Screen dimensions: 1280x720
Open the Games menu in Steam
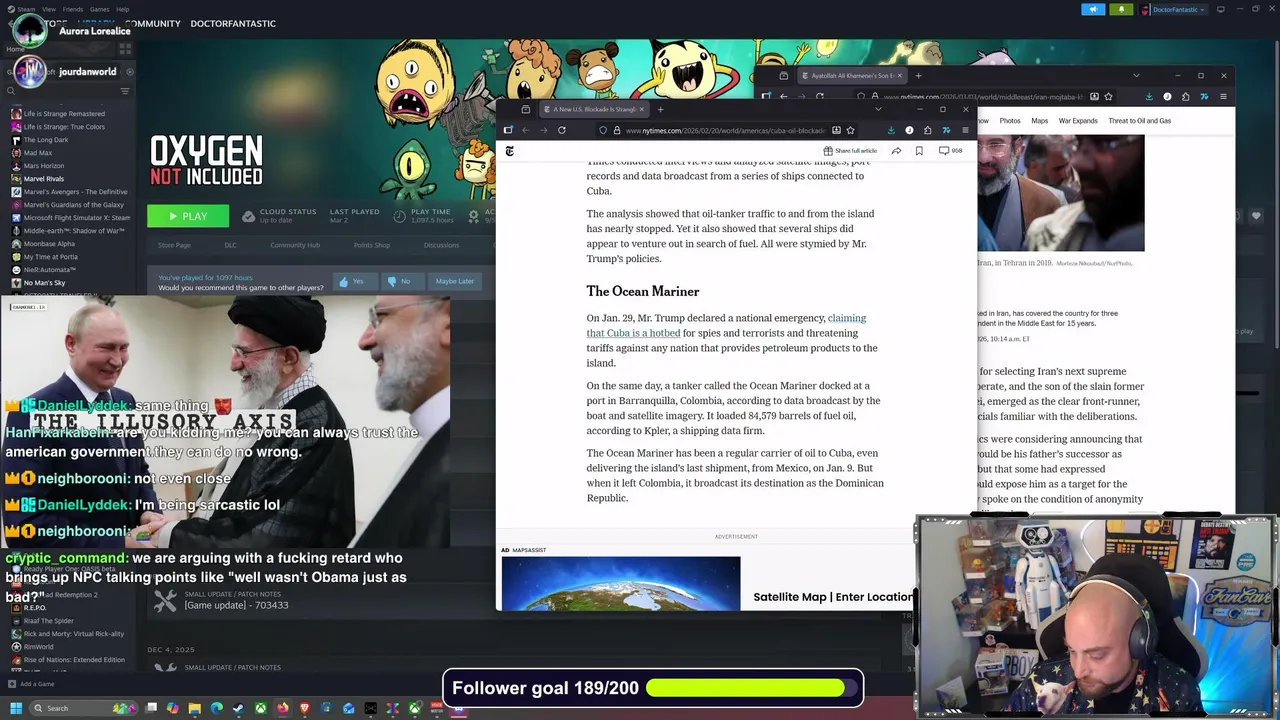(x=99, y=9)
